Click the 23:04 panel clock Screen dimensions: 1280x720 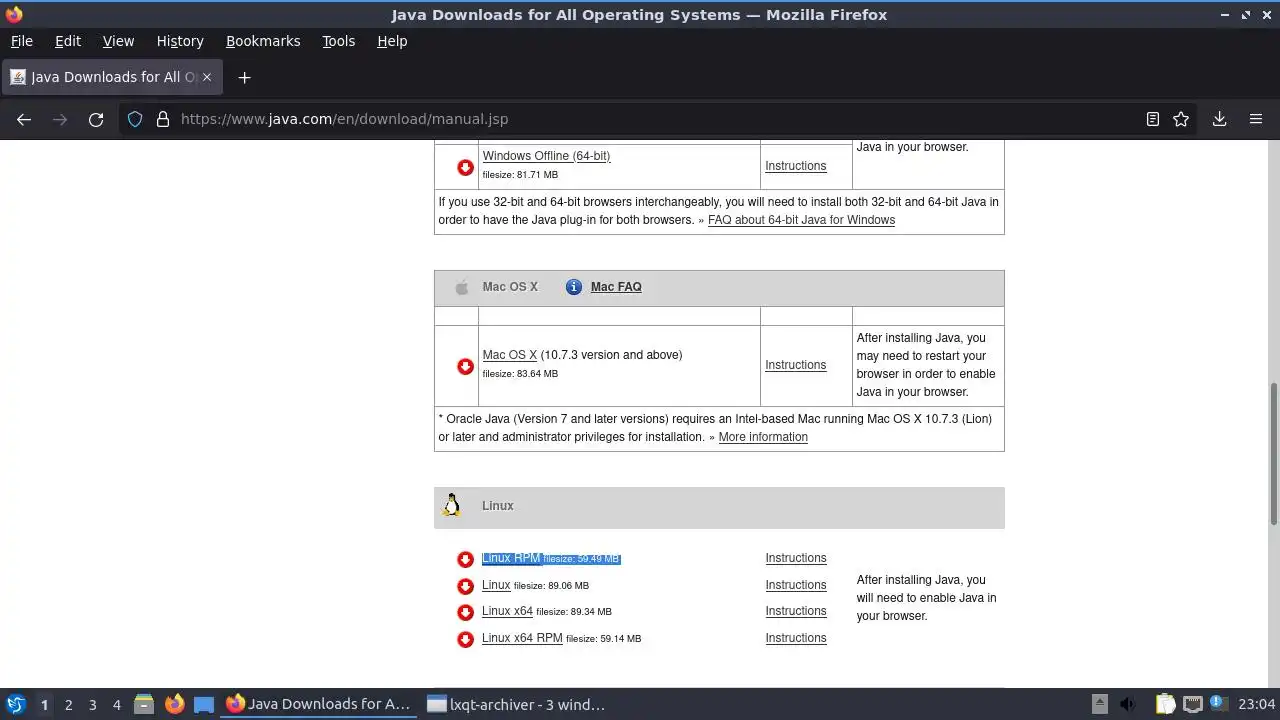[1256, 704]
